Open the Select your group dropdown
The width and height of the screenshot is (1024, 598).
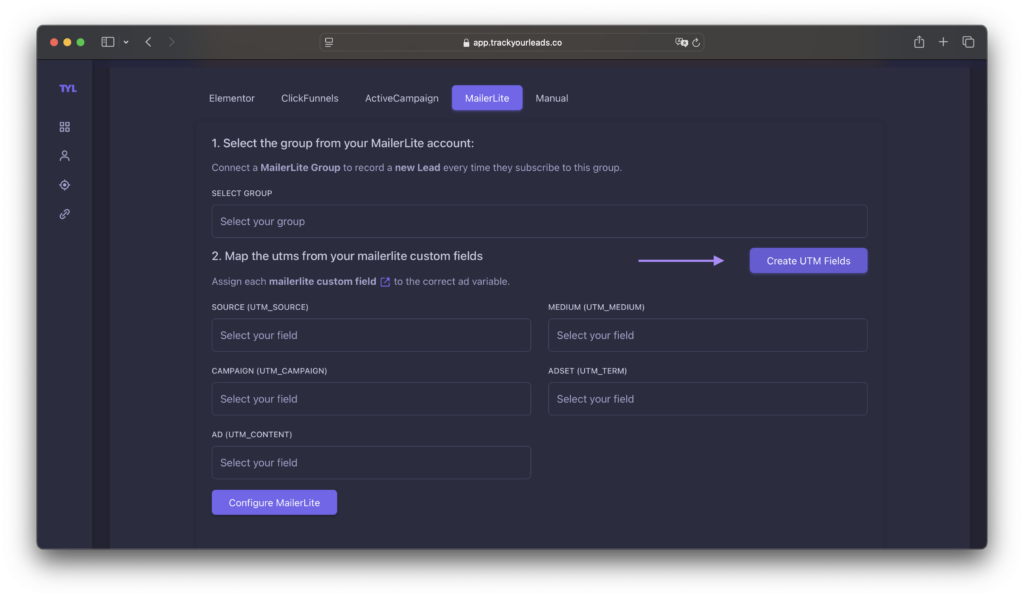coord(539,221)
